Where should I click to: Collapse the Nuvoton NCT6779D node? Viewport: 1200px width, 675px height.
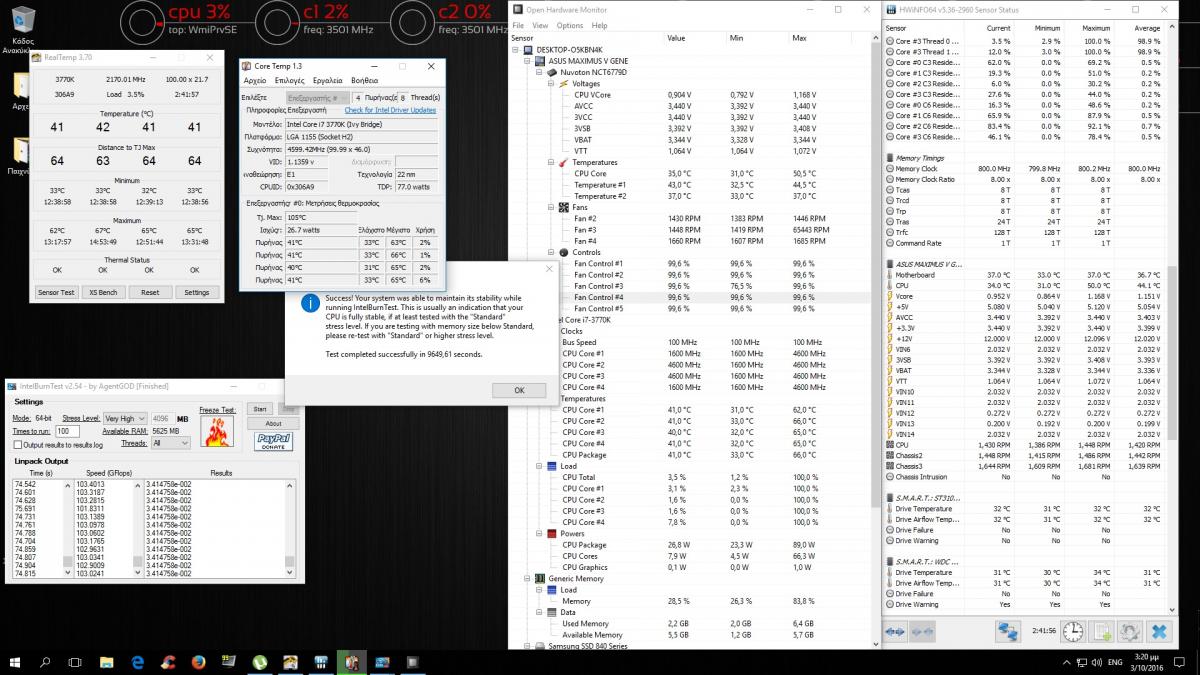539,72
